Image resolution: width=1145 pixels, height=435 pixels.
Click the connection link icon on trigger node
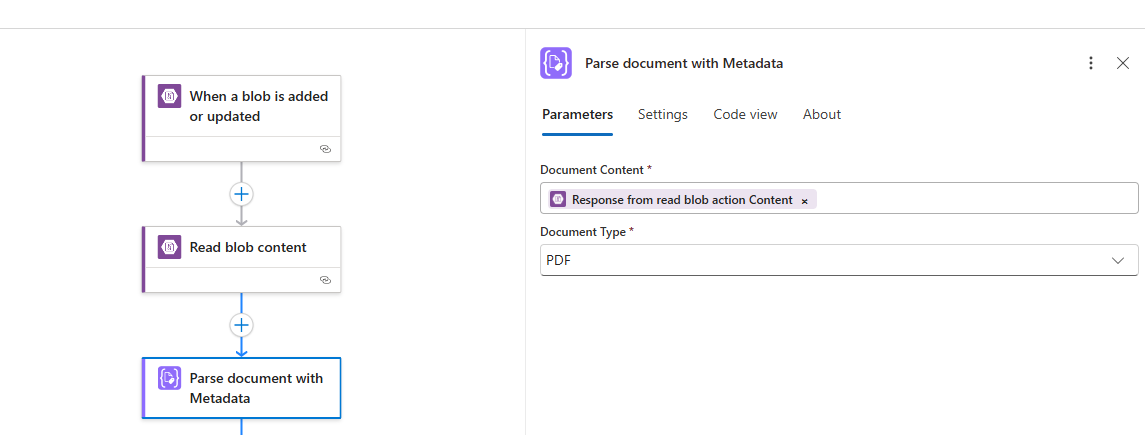click(x=325, y=148)
